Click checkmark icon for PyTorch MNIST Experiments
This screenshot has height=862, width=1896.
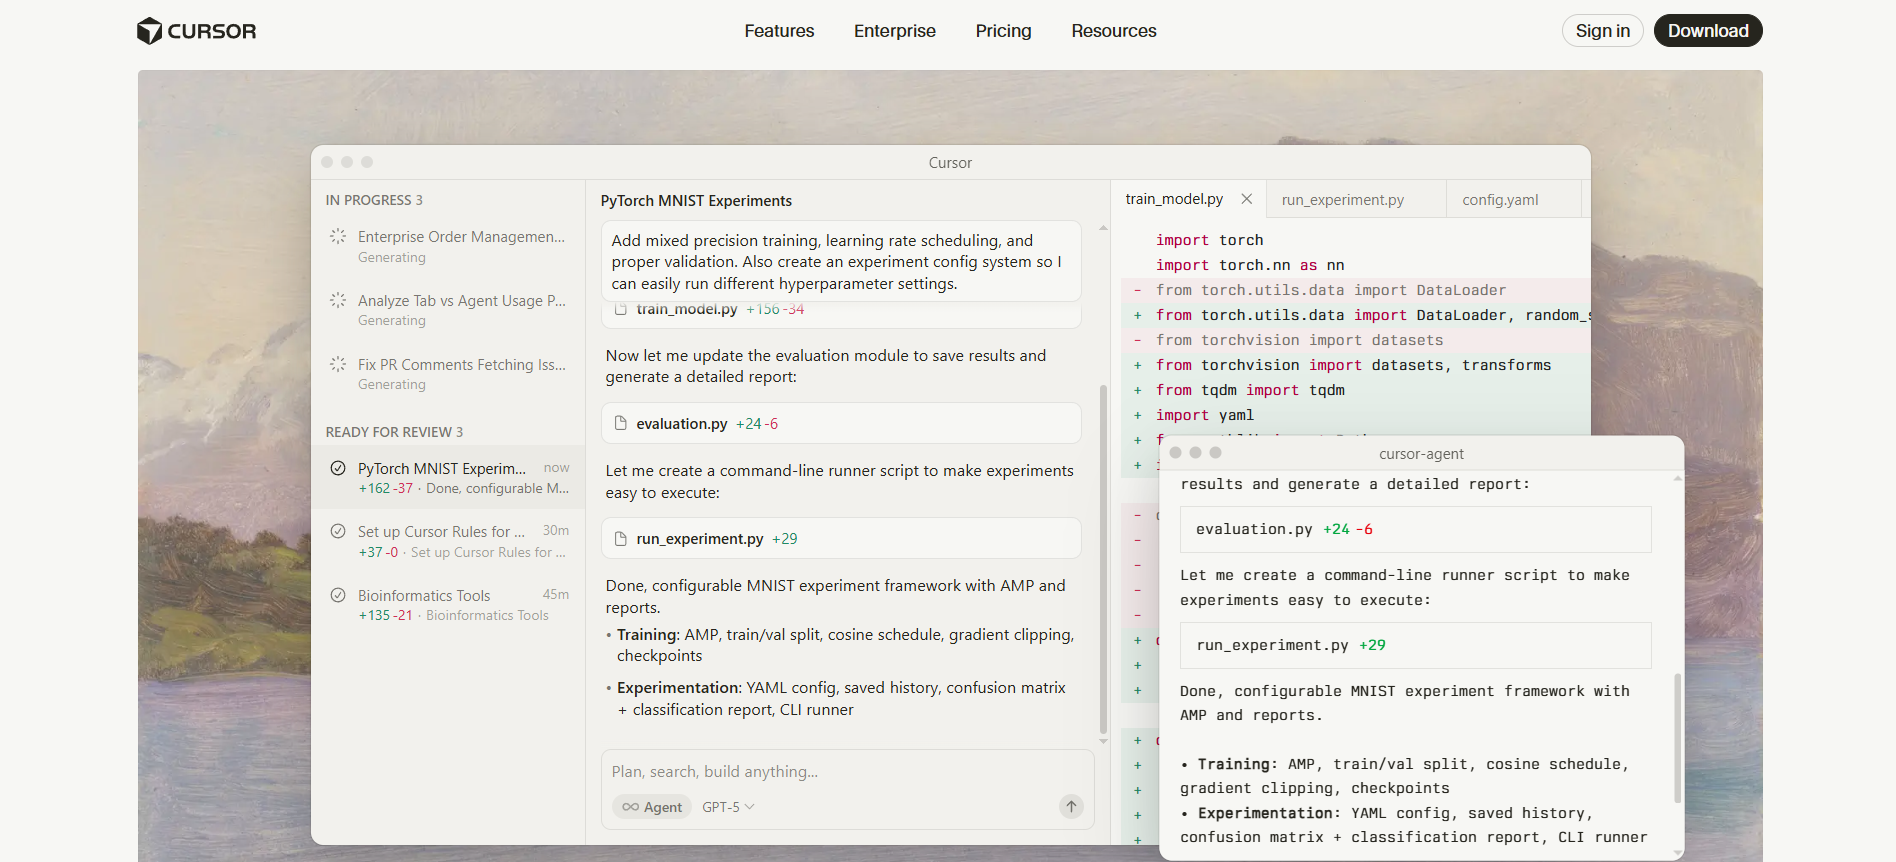point(338,468)
